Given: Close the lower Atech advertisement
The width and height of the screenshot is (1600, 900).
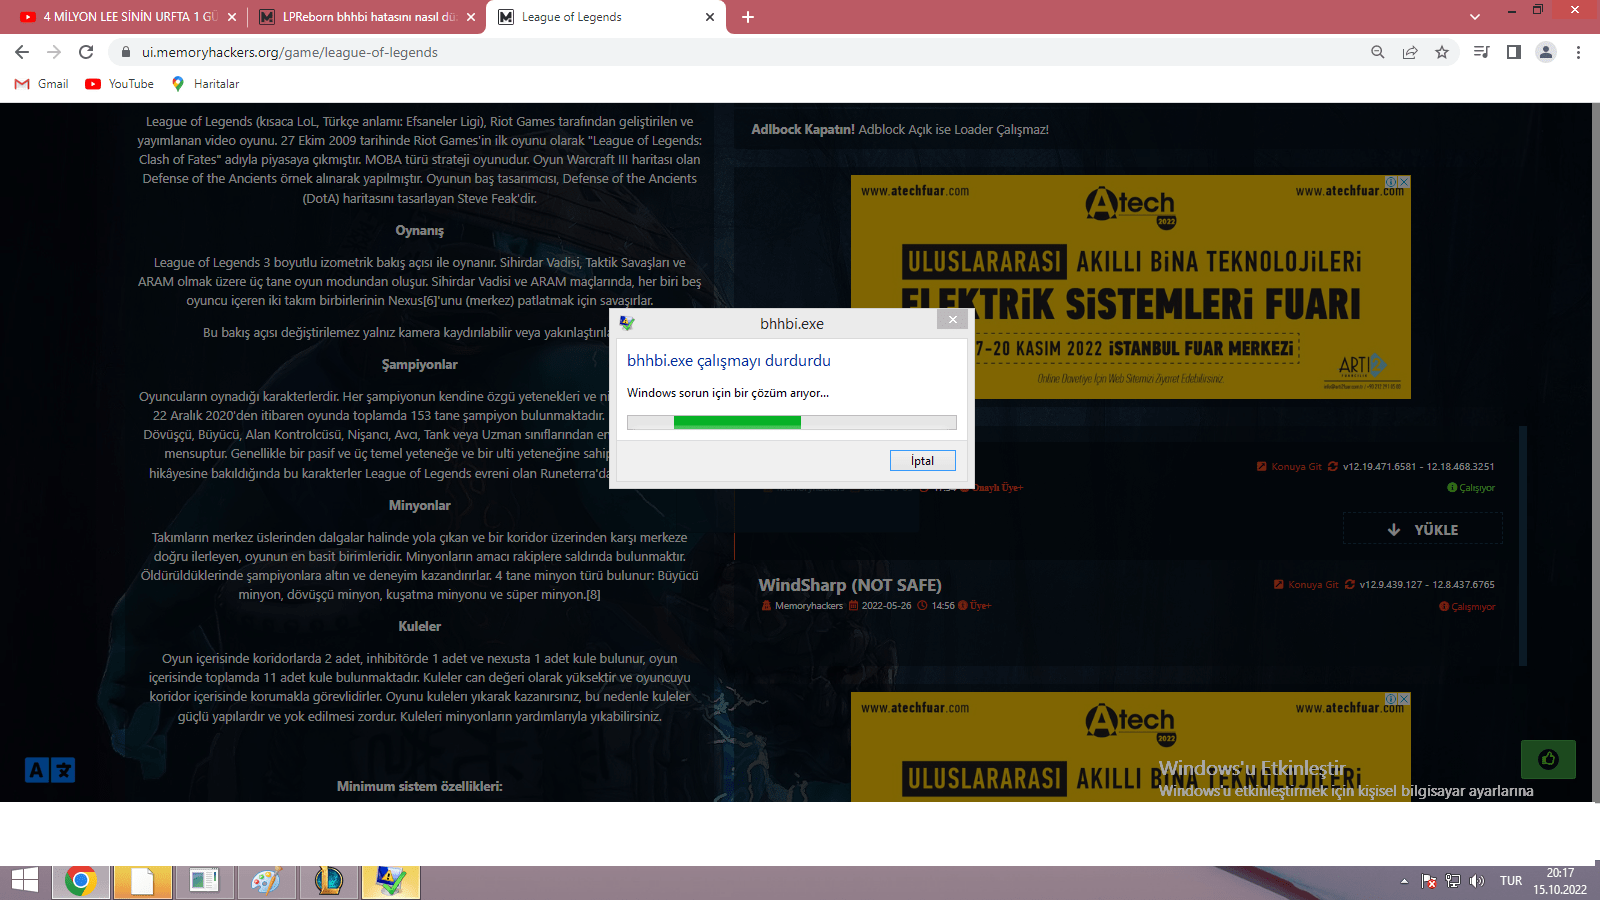Looking at the screenshot, I should click(1404, 699).
